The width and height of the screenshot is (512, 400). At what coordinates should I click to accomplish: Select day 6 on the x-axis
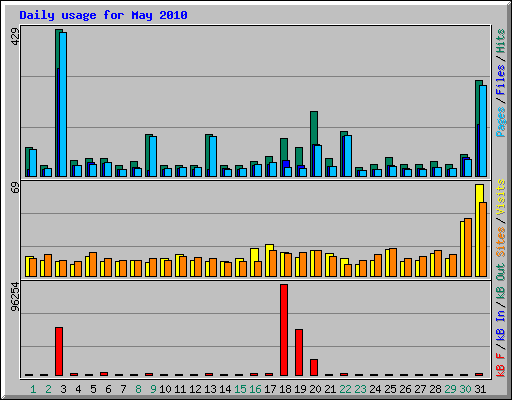click(108, 389)
